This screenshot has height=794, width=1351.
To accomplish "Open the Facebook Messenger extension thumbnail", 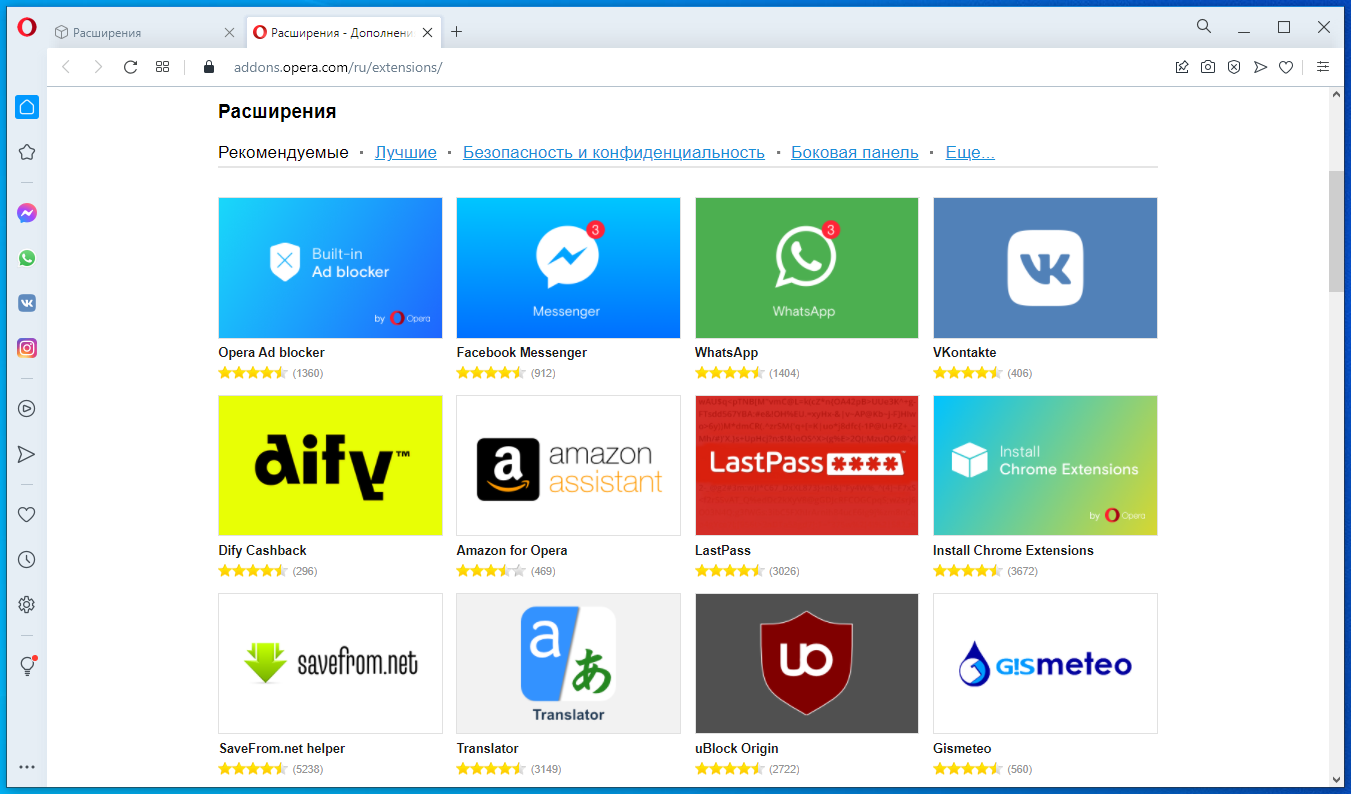I will coord(568,268).
